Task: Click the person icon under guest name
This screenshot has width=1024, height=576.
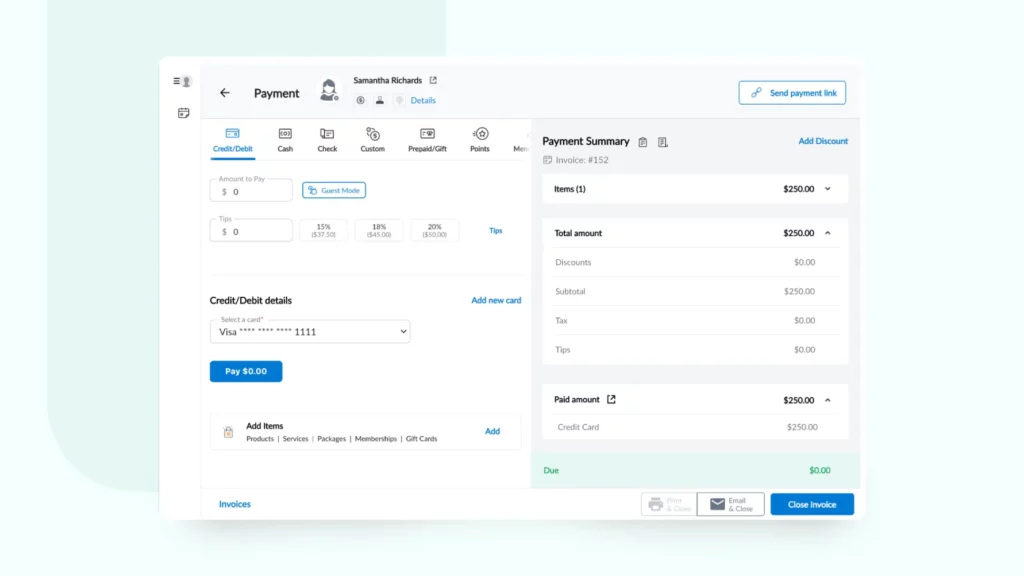Action: [380, 100]
